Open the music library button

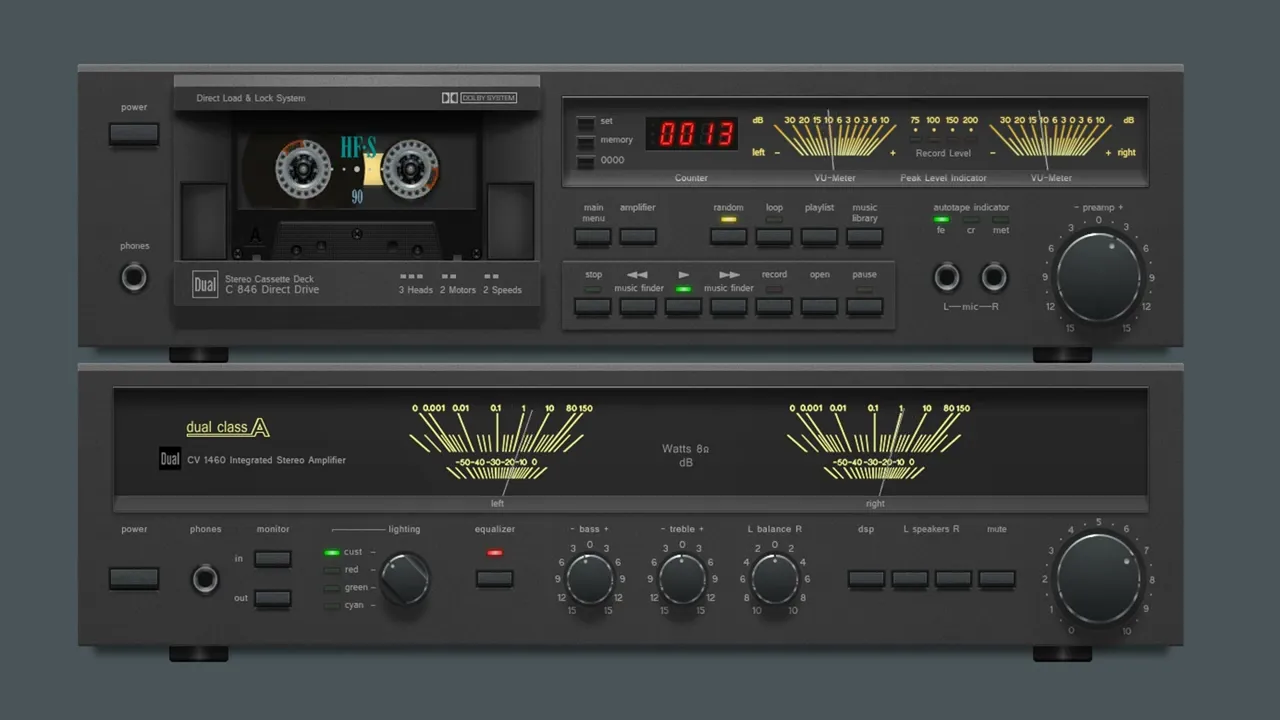point(865,237)
